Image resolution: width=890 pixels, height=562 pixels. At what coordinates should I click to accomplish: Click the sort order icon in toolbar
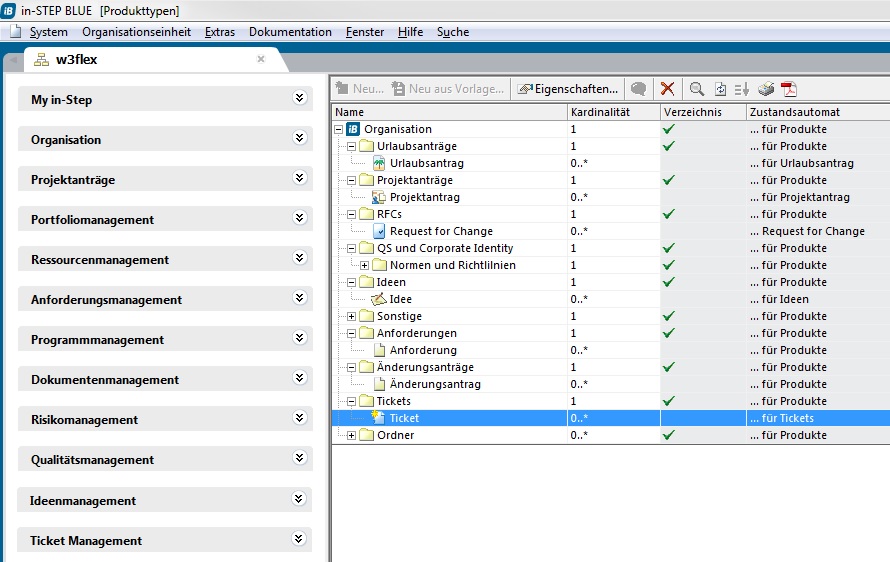tap(742, 89)
